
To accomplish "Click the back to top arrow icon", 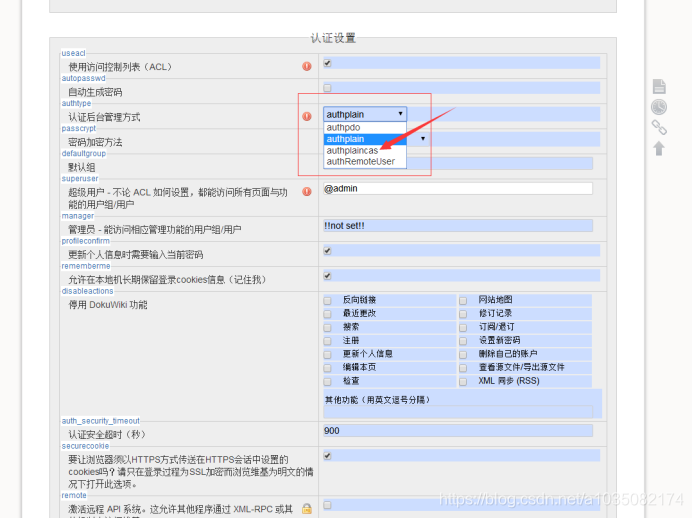I will click(x=659, y=149).
